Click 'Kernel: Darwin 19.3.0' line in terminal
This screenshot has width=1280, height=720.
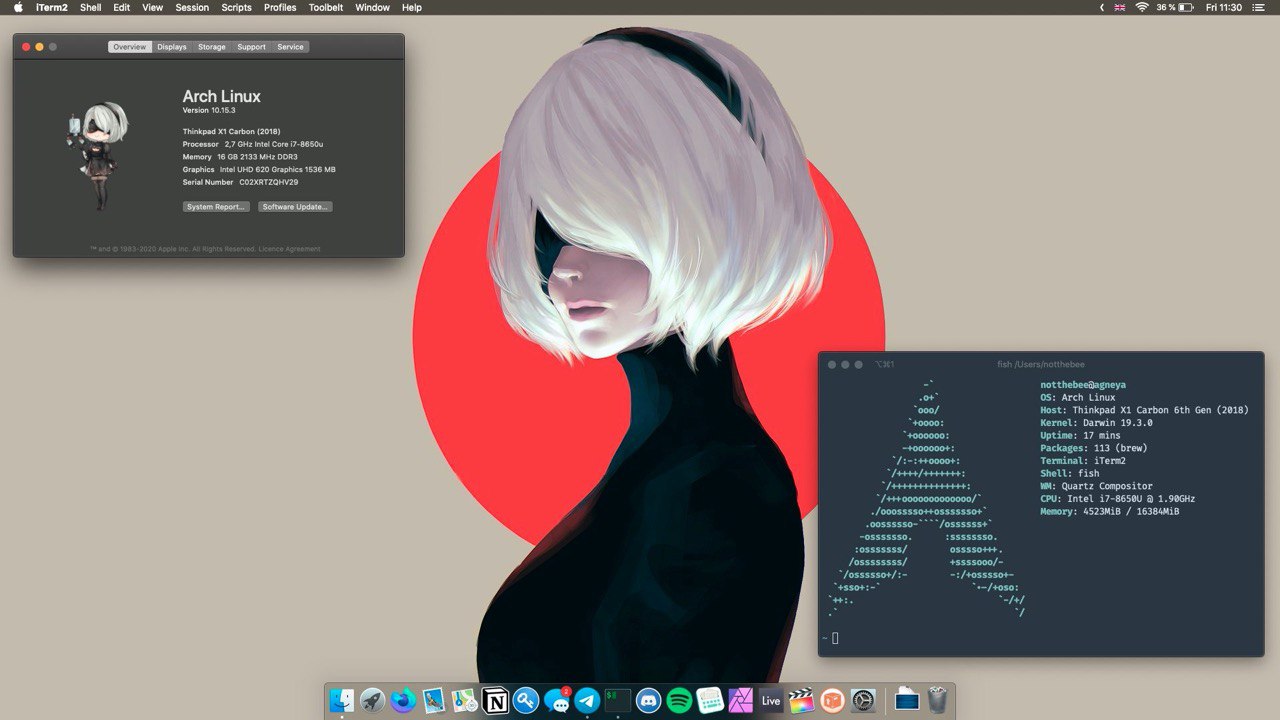tap(1096, 423)
